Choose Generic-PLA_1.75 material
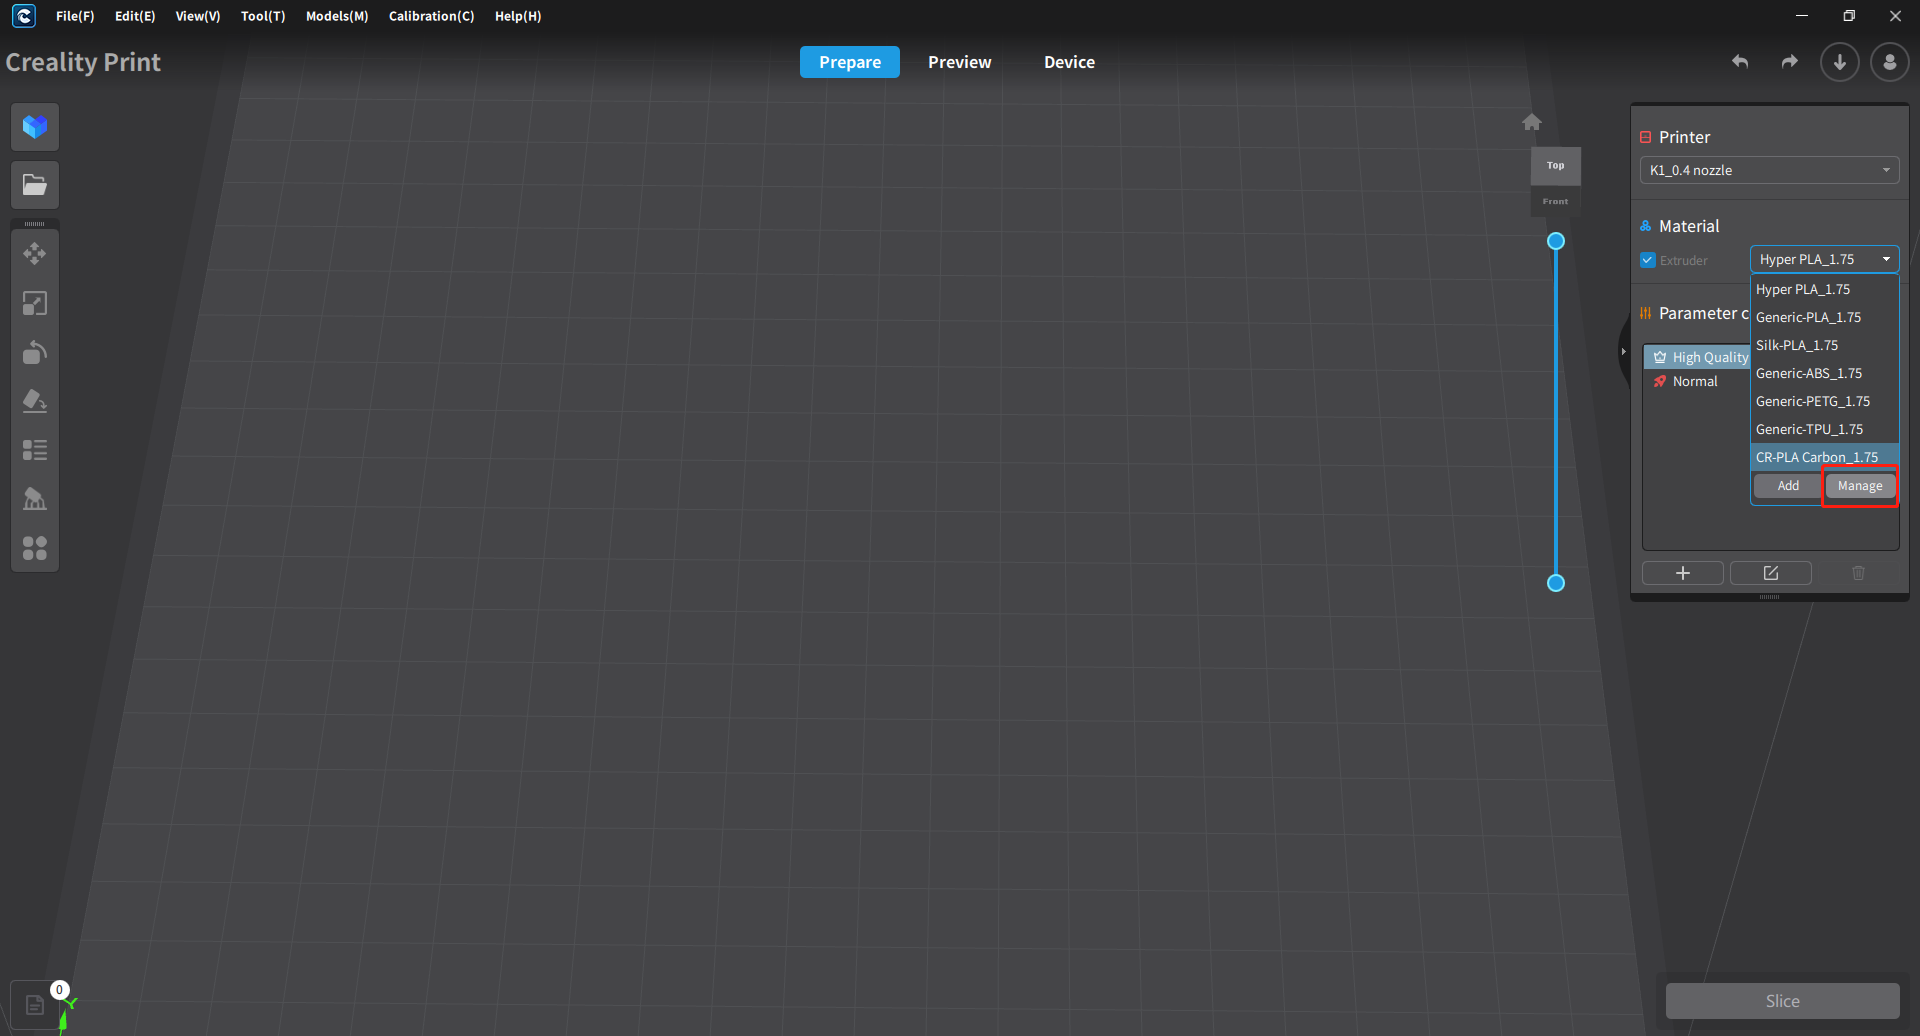The height and width of the screenshot is (1036, 1920). tap(1825, 317)
